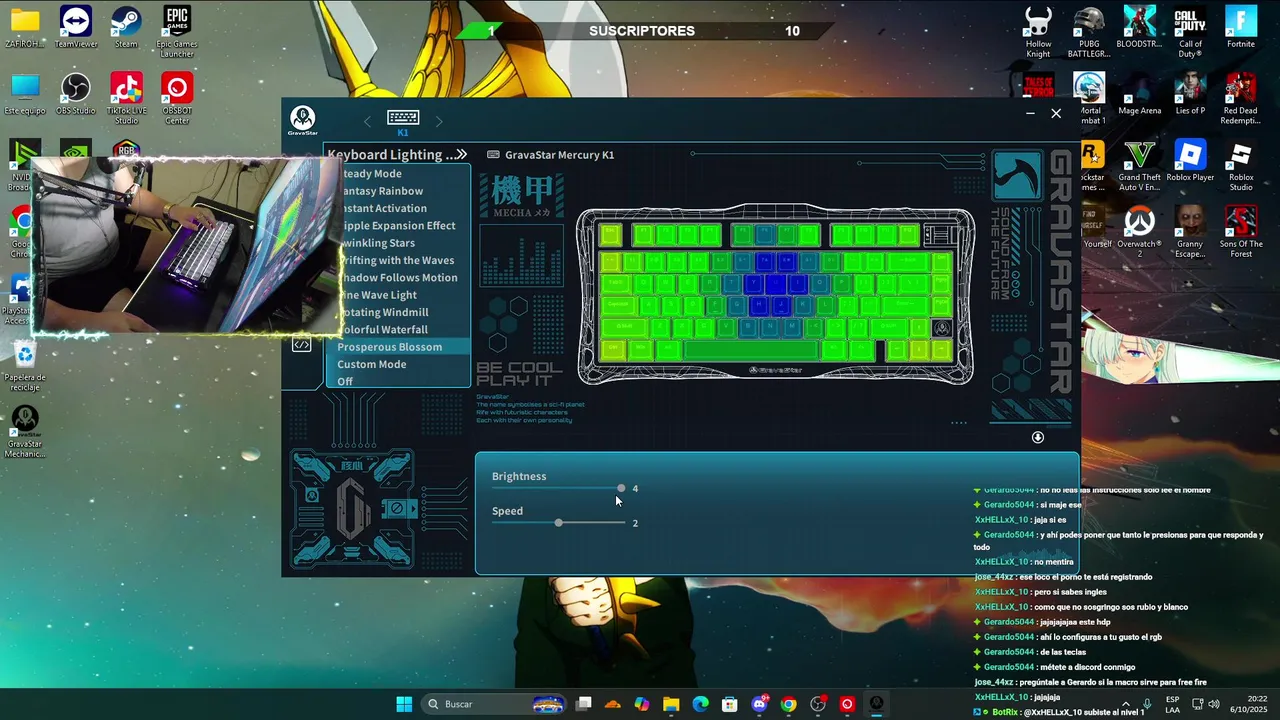Open TeamViewer desktop shortcut

pos(75,28)
